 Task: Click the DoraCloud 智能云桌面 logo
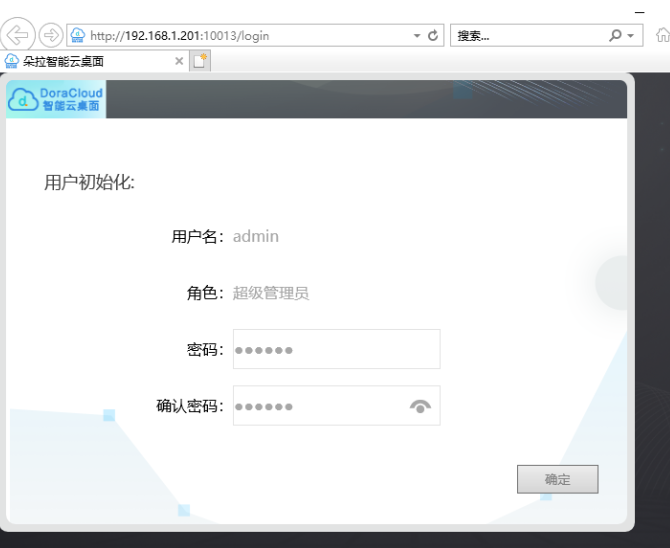click(x=56, y=99)
